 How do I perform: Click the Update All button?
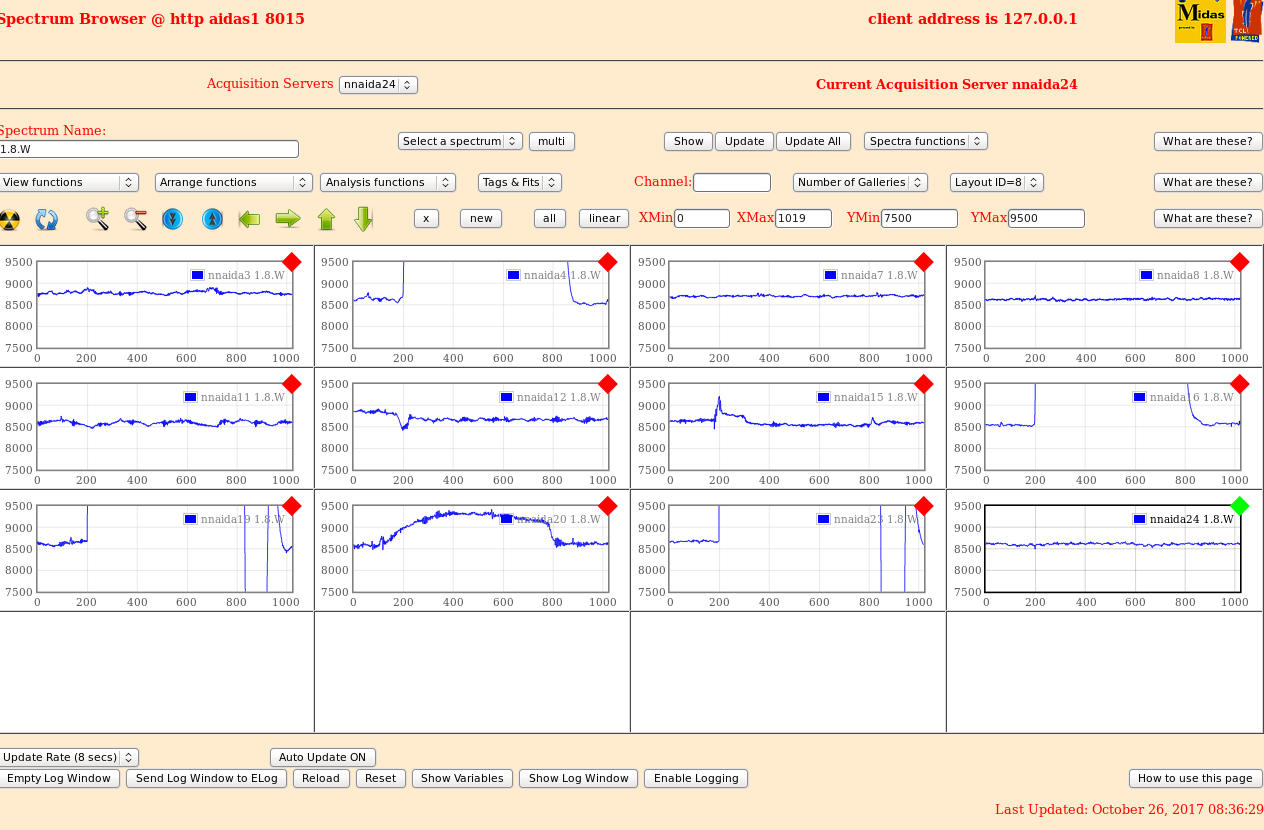[x=812, y=141]
